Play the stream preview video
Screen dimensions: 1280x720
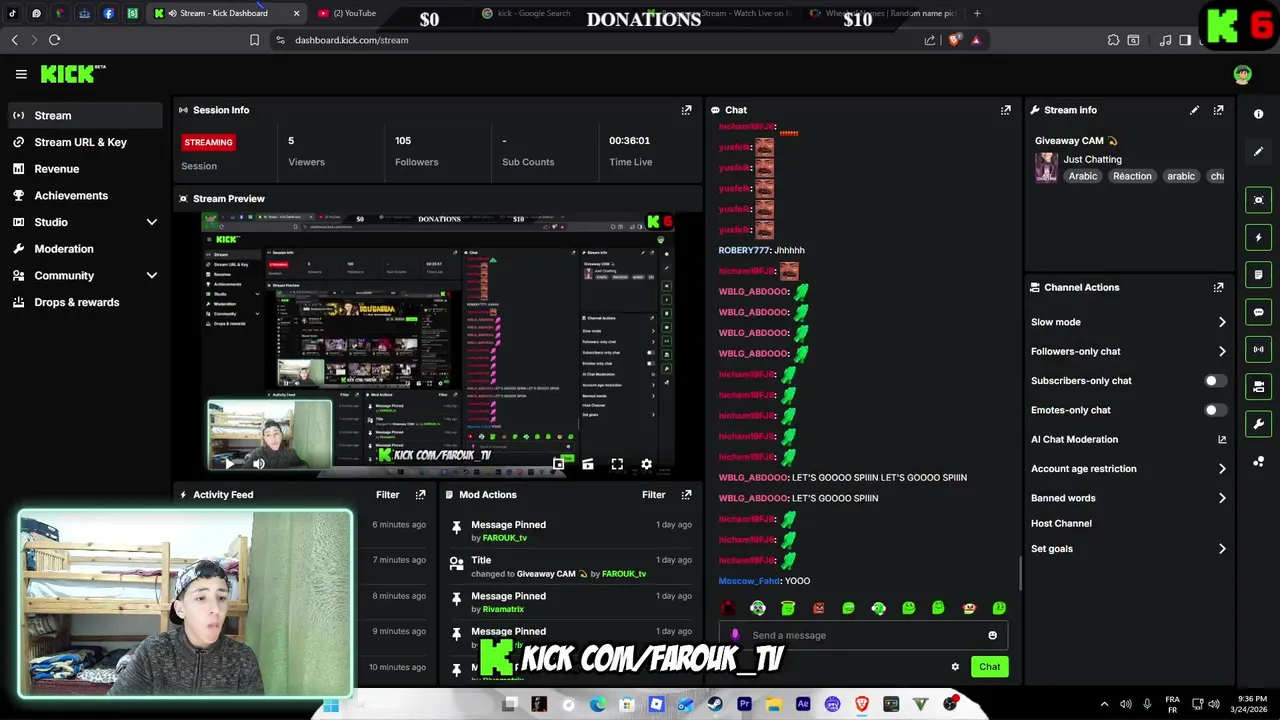coord(229,463)
